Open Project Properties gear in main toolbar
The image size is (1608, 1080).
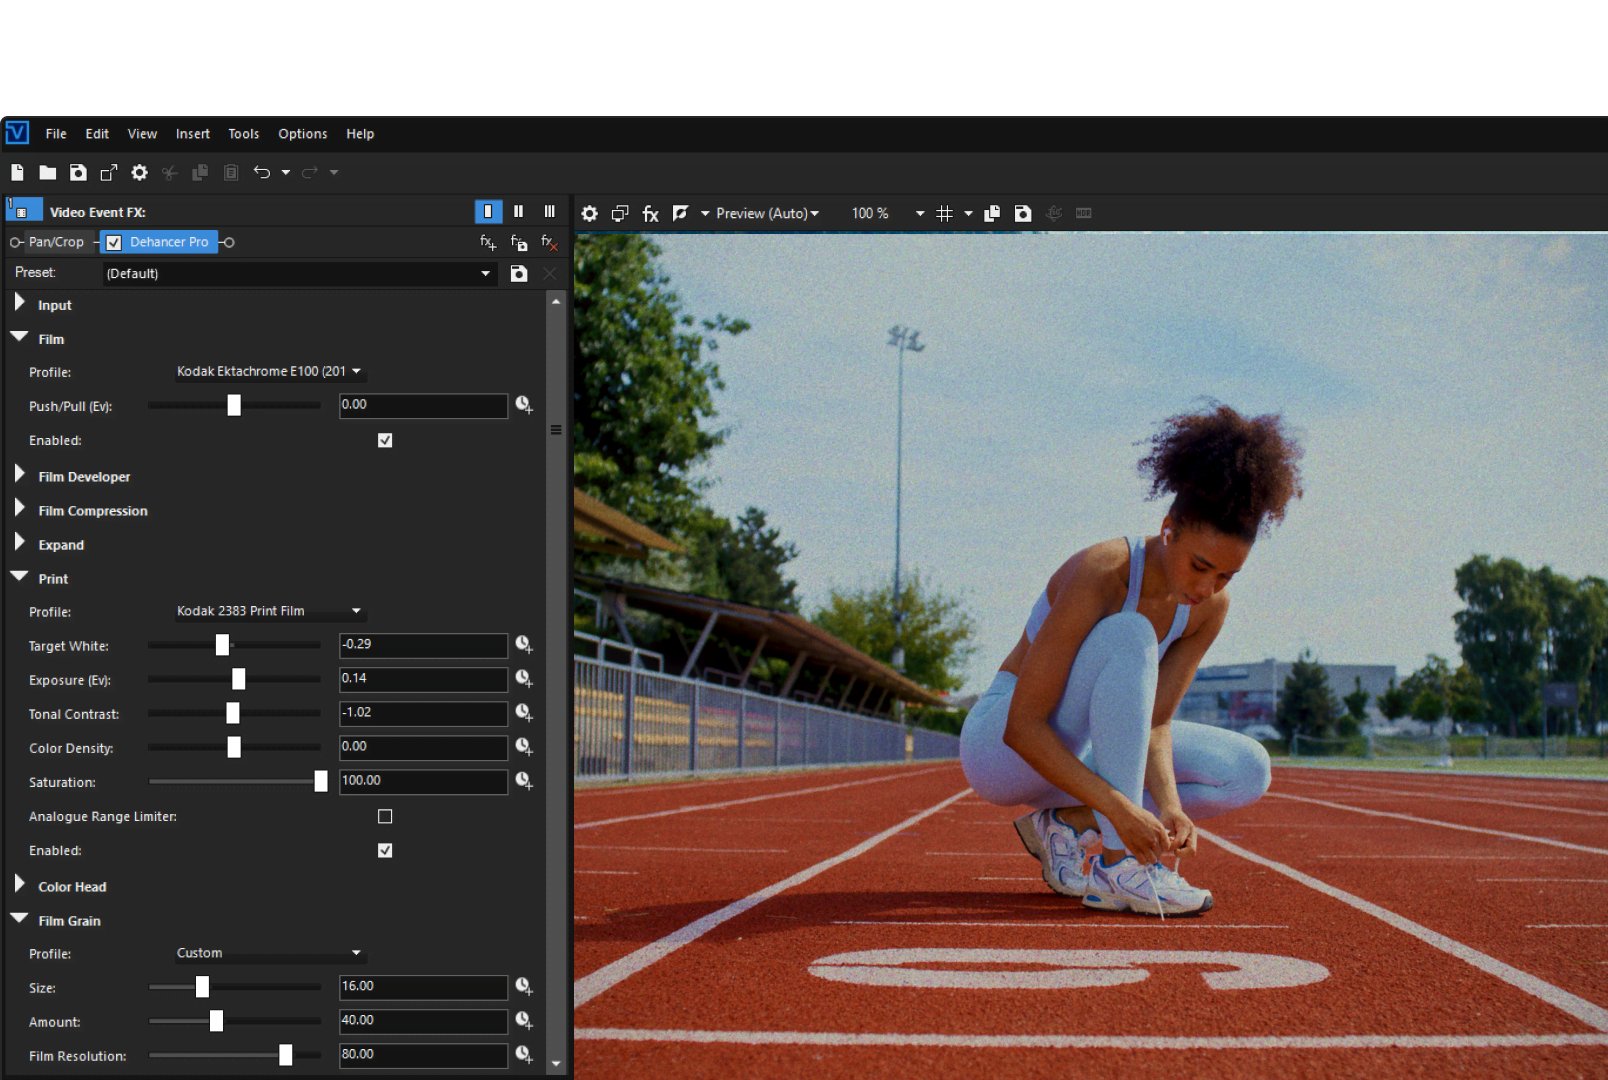click(x=140, y=172)
